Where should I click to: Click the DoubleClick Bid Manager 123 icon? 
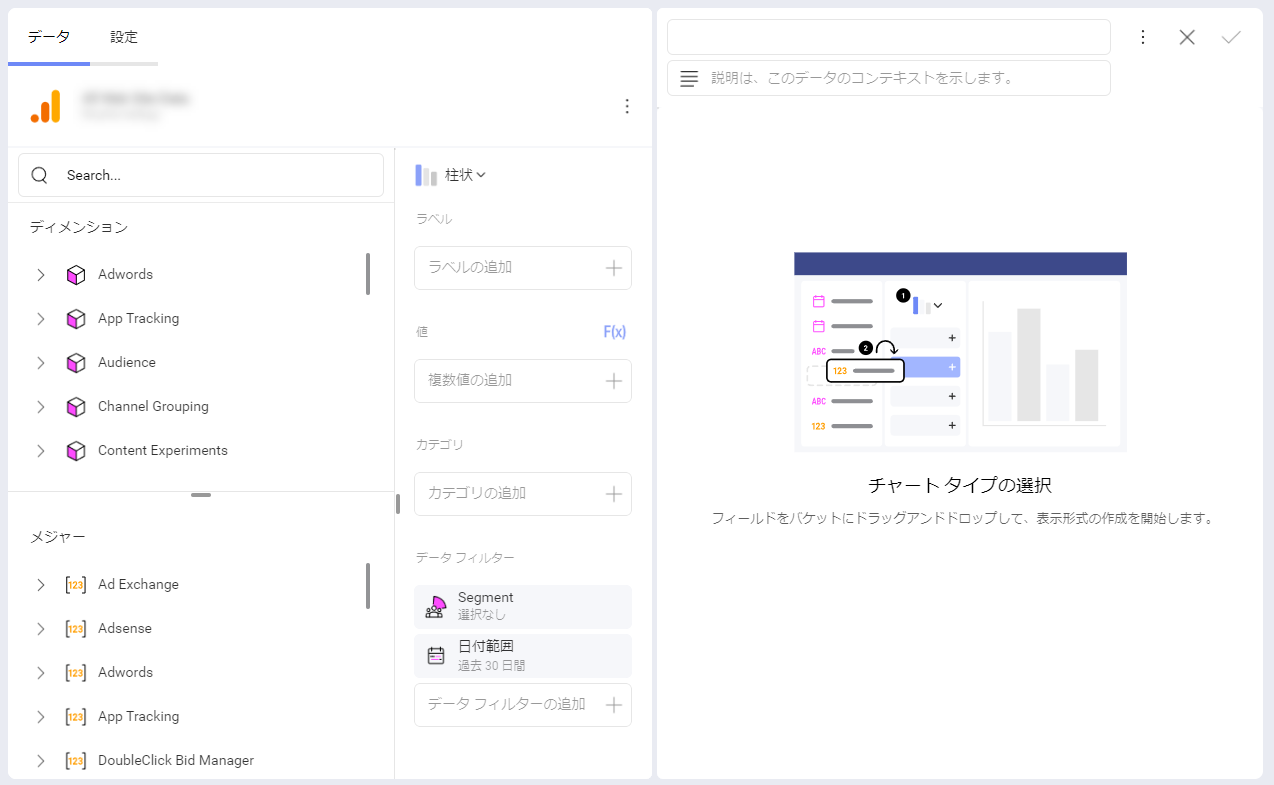76,761
